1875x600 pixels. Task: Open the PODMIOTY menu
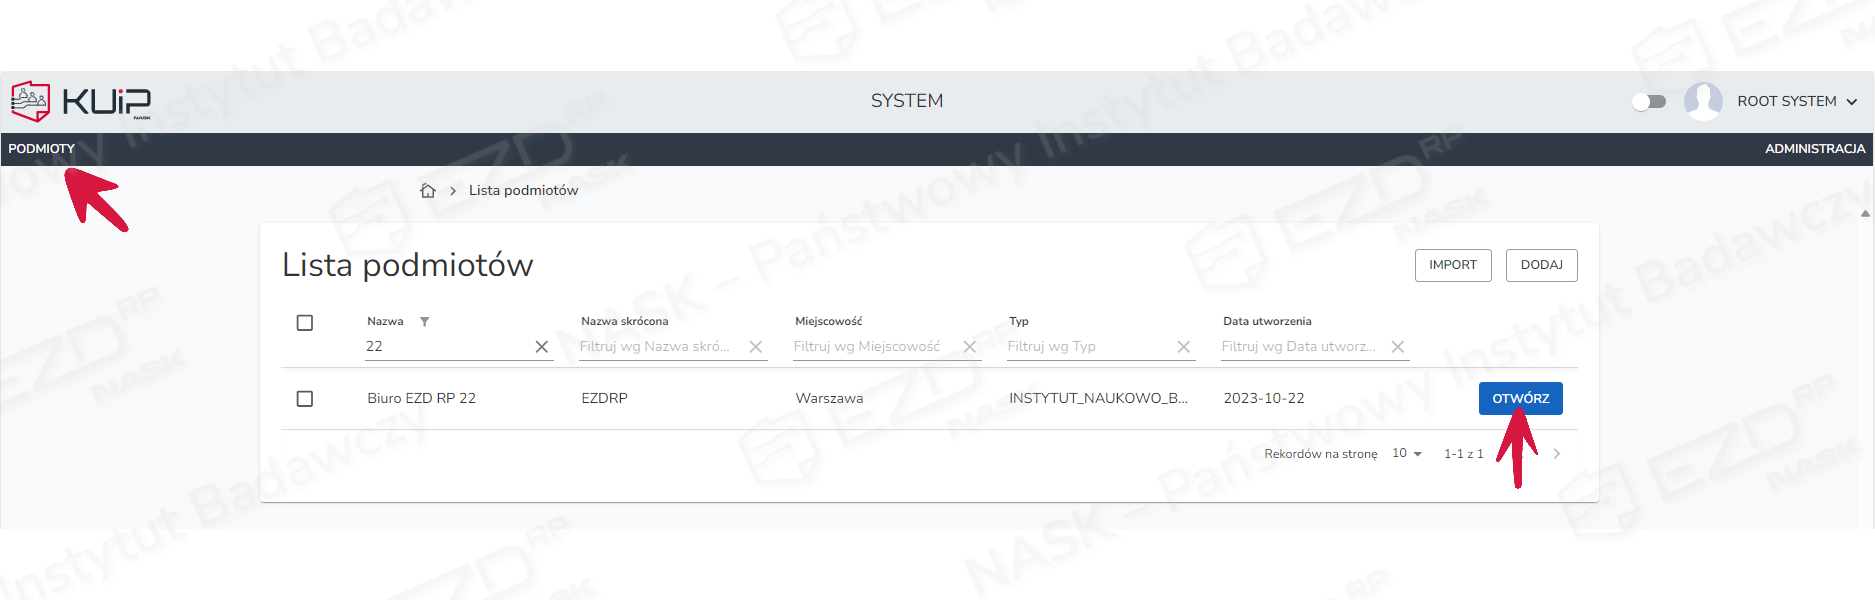point(42,148)
